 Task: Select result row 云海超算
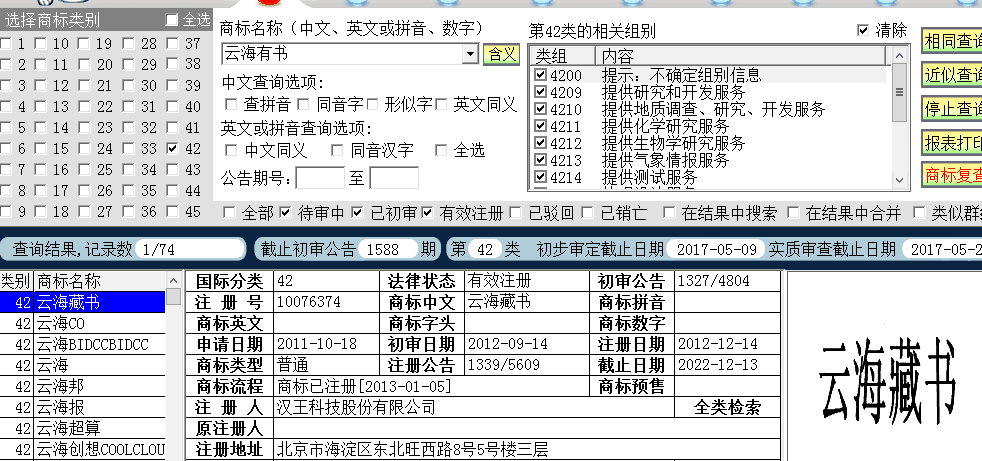point(82,428)
